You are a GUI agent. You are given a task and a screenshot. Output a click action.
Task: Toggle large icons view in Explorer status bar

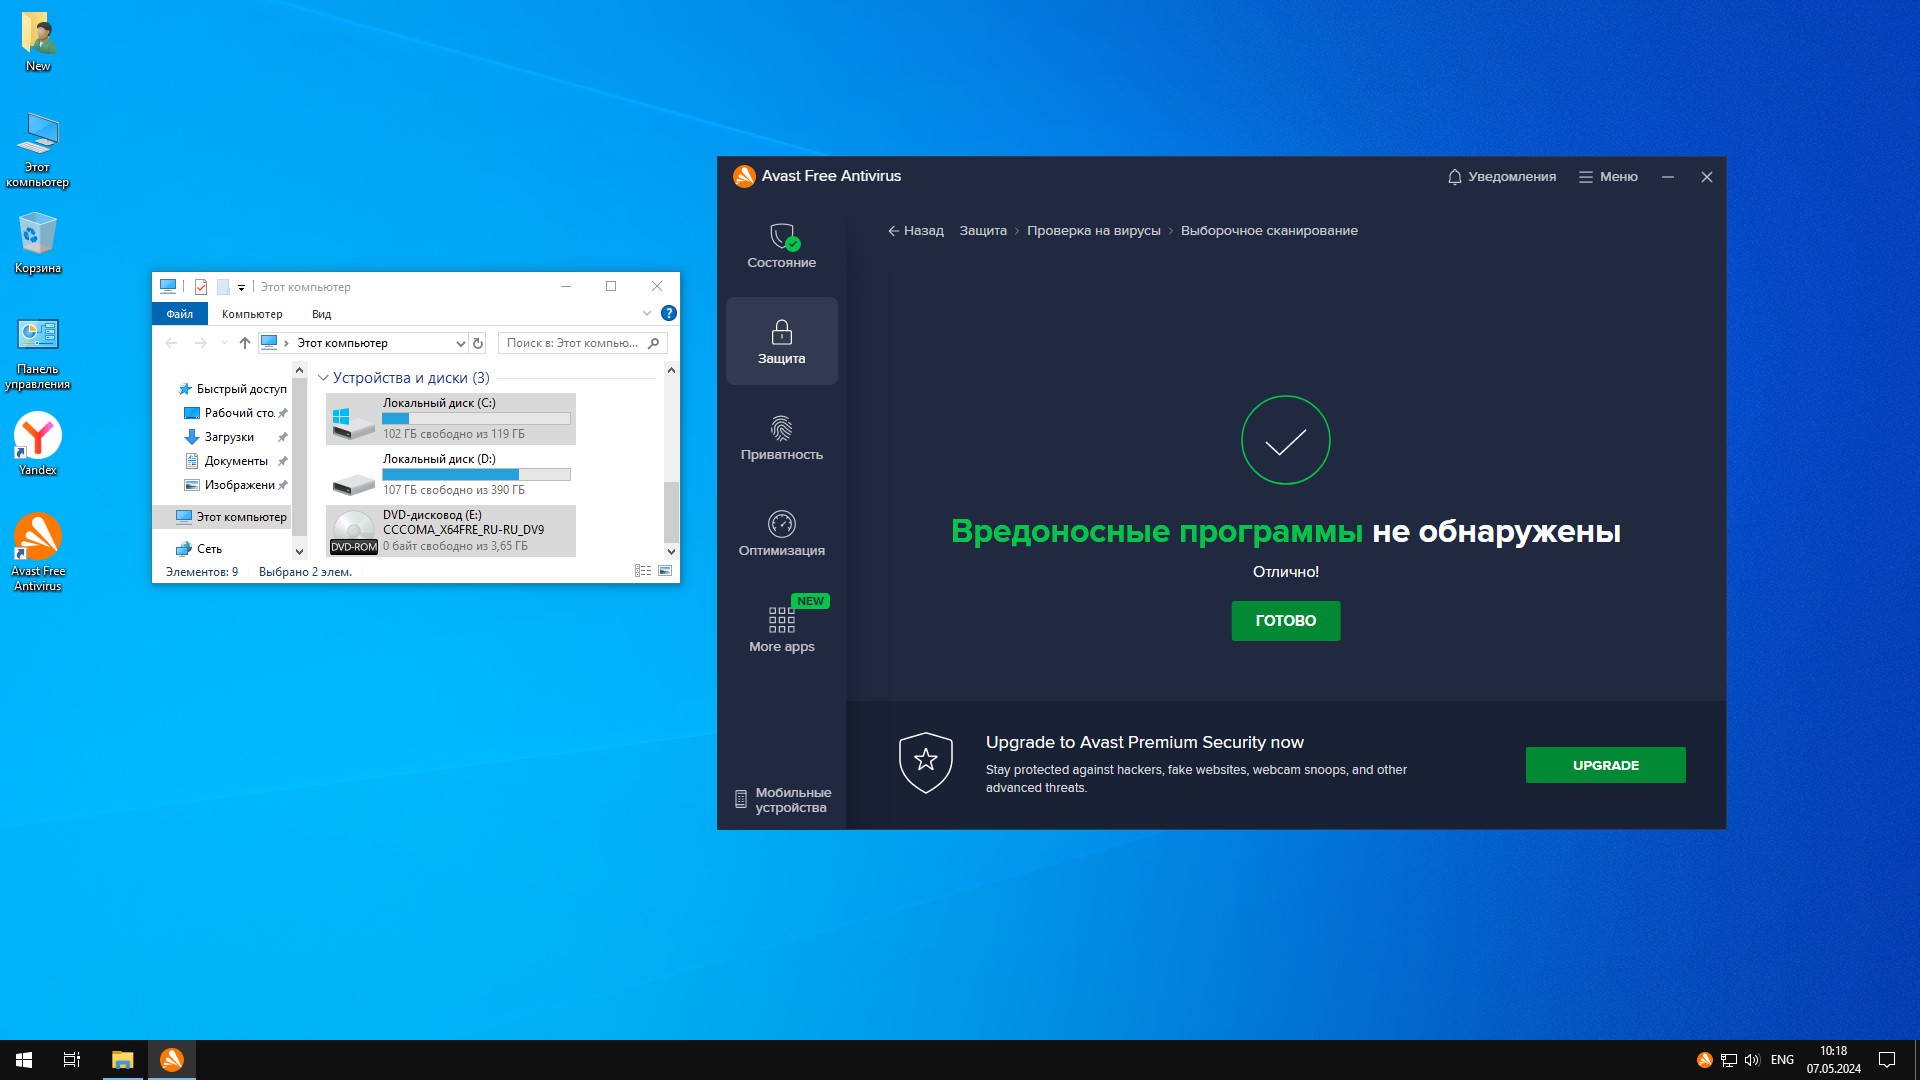665,571
